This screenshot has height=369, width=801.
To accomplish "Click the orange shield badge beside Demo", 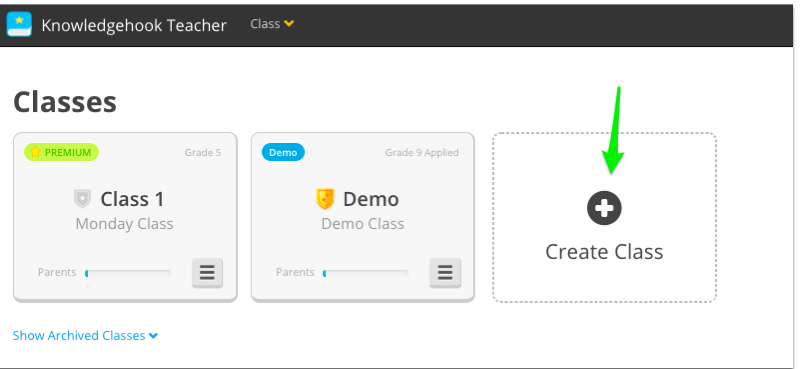I will [x=325, y=199].
